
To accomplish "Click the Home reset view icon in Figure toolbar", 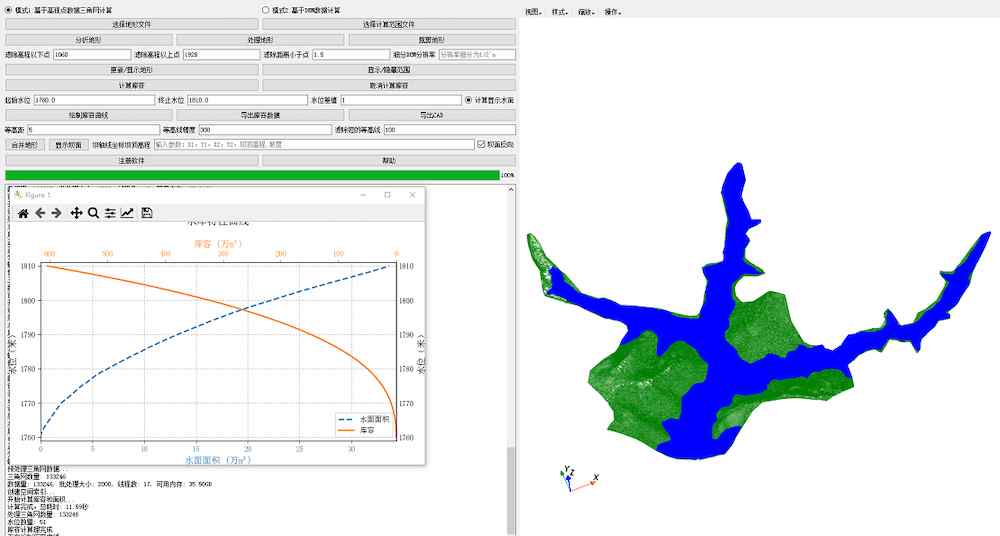I will (23, 213).
